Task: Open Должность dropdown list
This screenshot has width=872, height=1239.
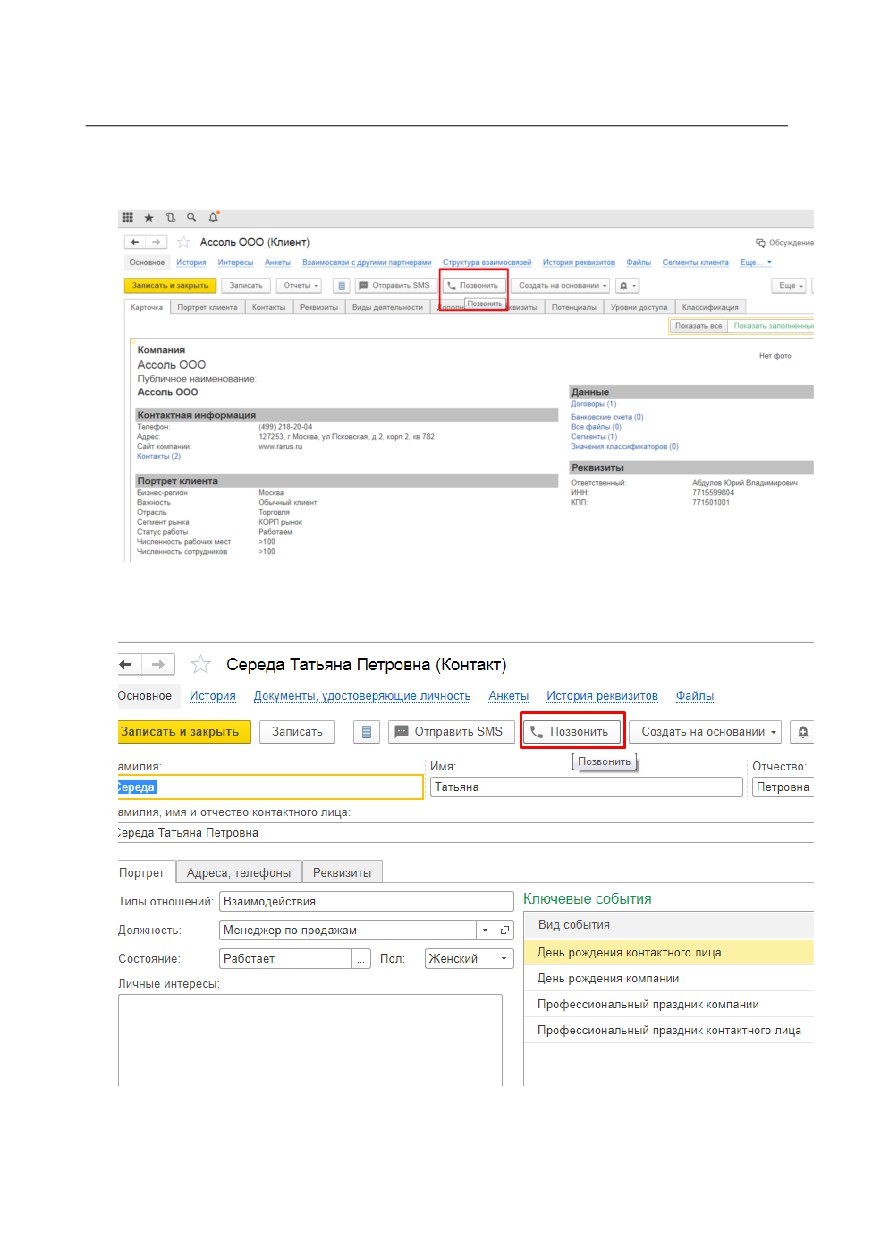Action: [x=485, y=930]
